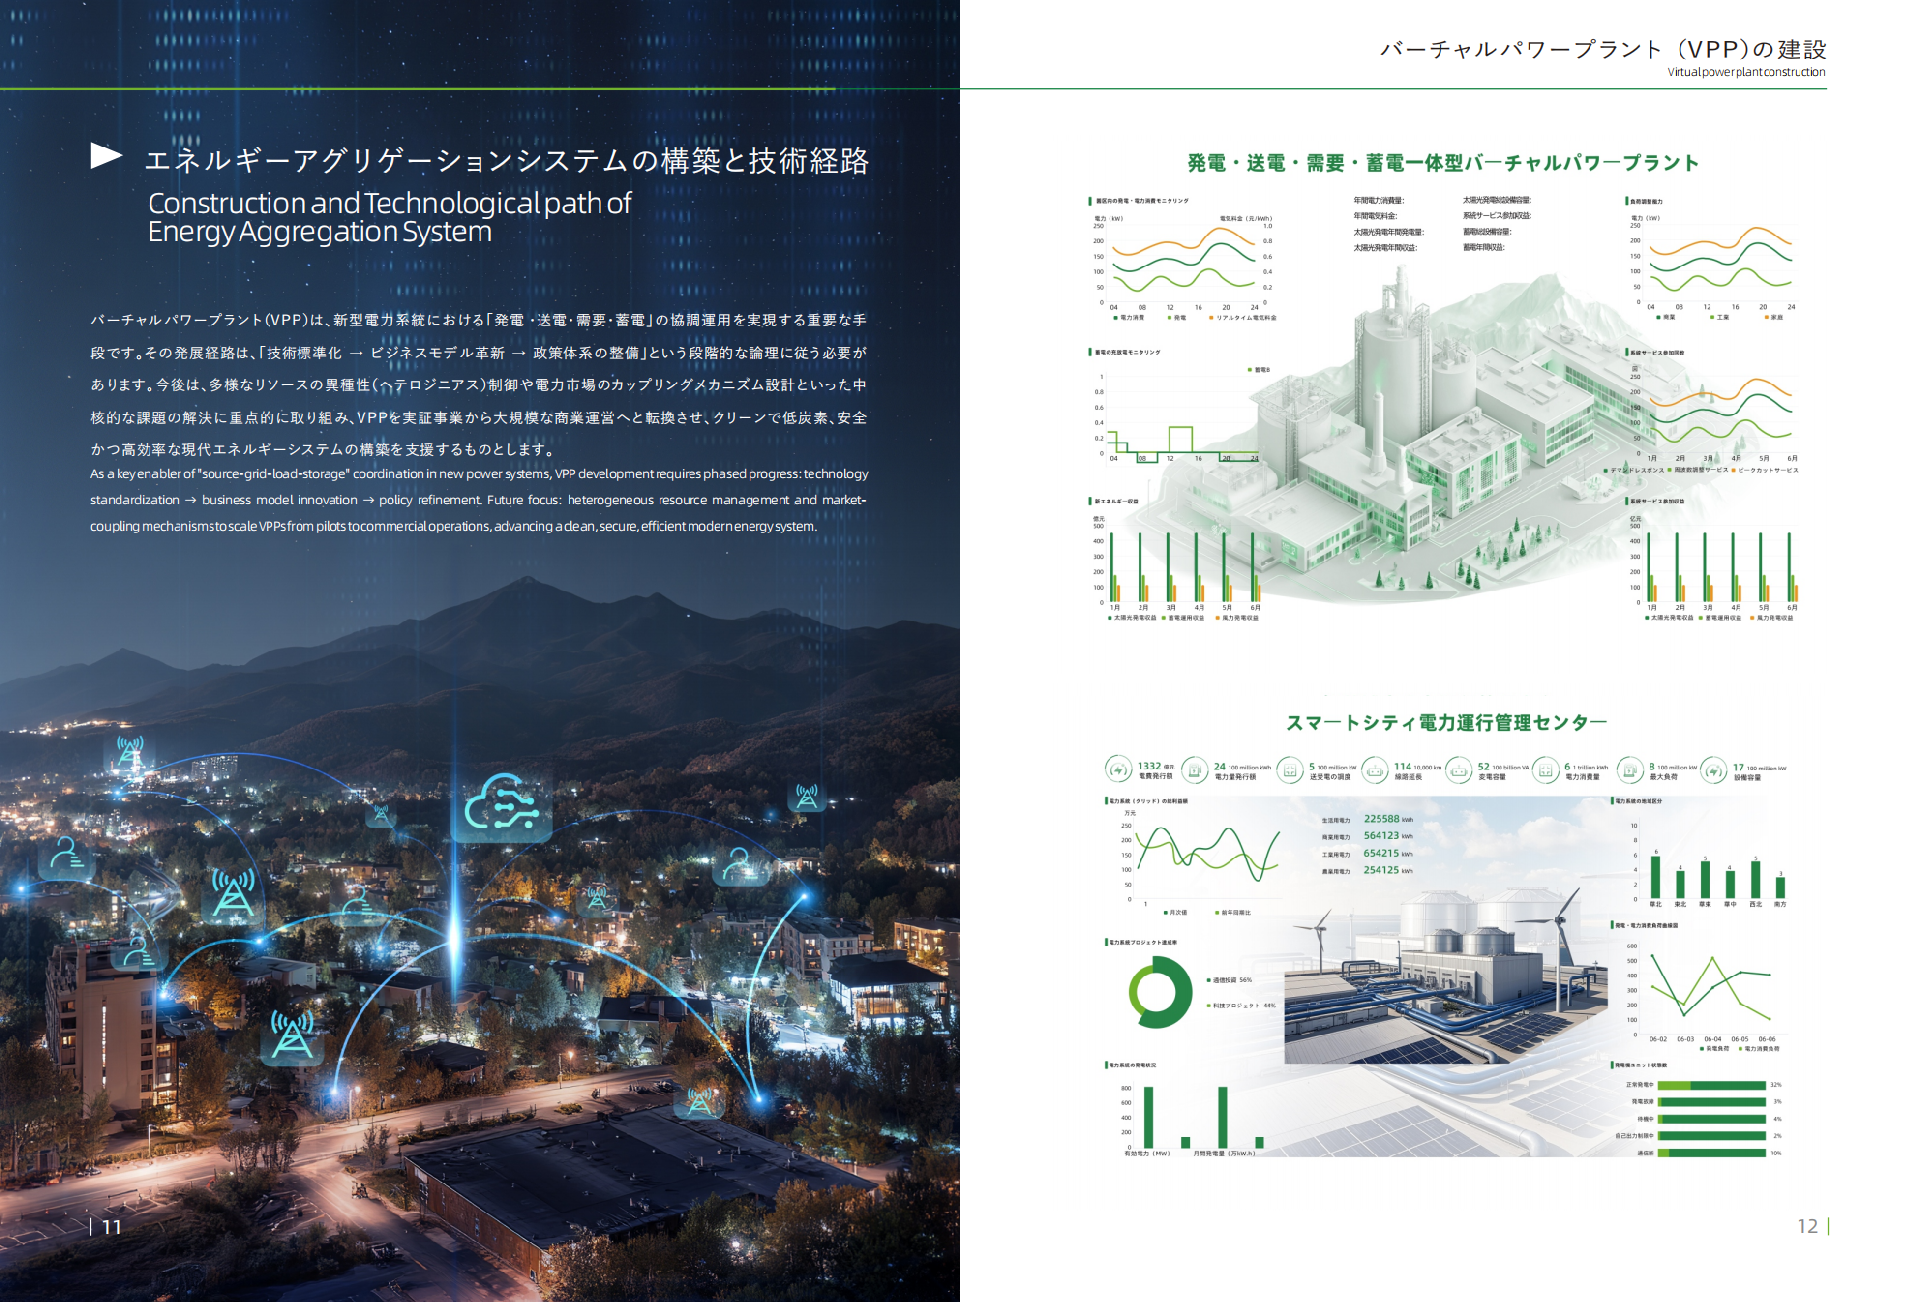Image resolution: width=1920 pixels, height=1302 pixels.
Task: Click the value 654215 kWh
Action: [1388, 853]
